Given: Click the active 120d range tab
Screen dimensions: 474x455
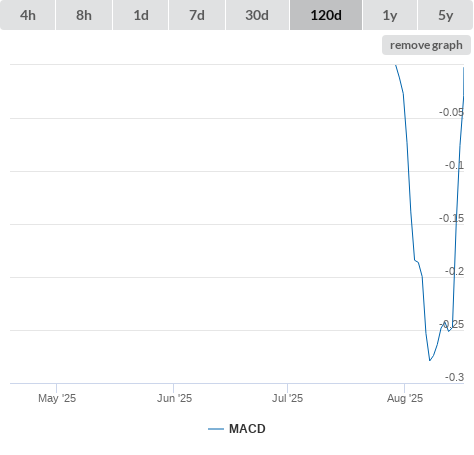Looking at the screenshot, I should pos(326,15).
